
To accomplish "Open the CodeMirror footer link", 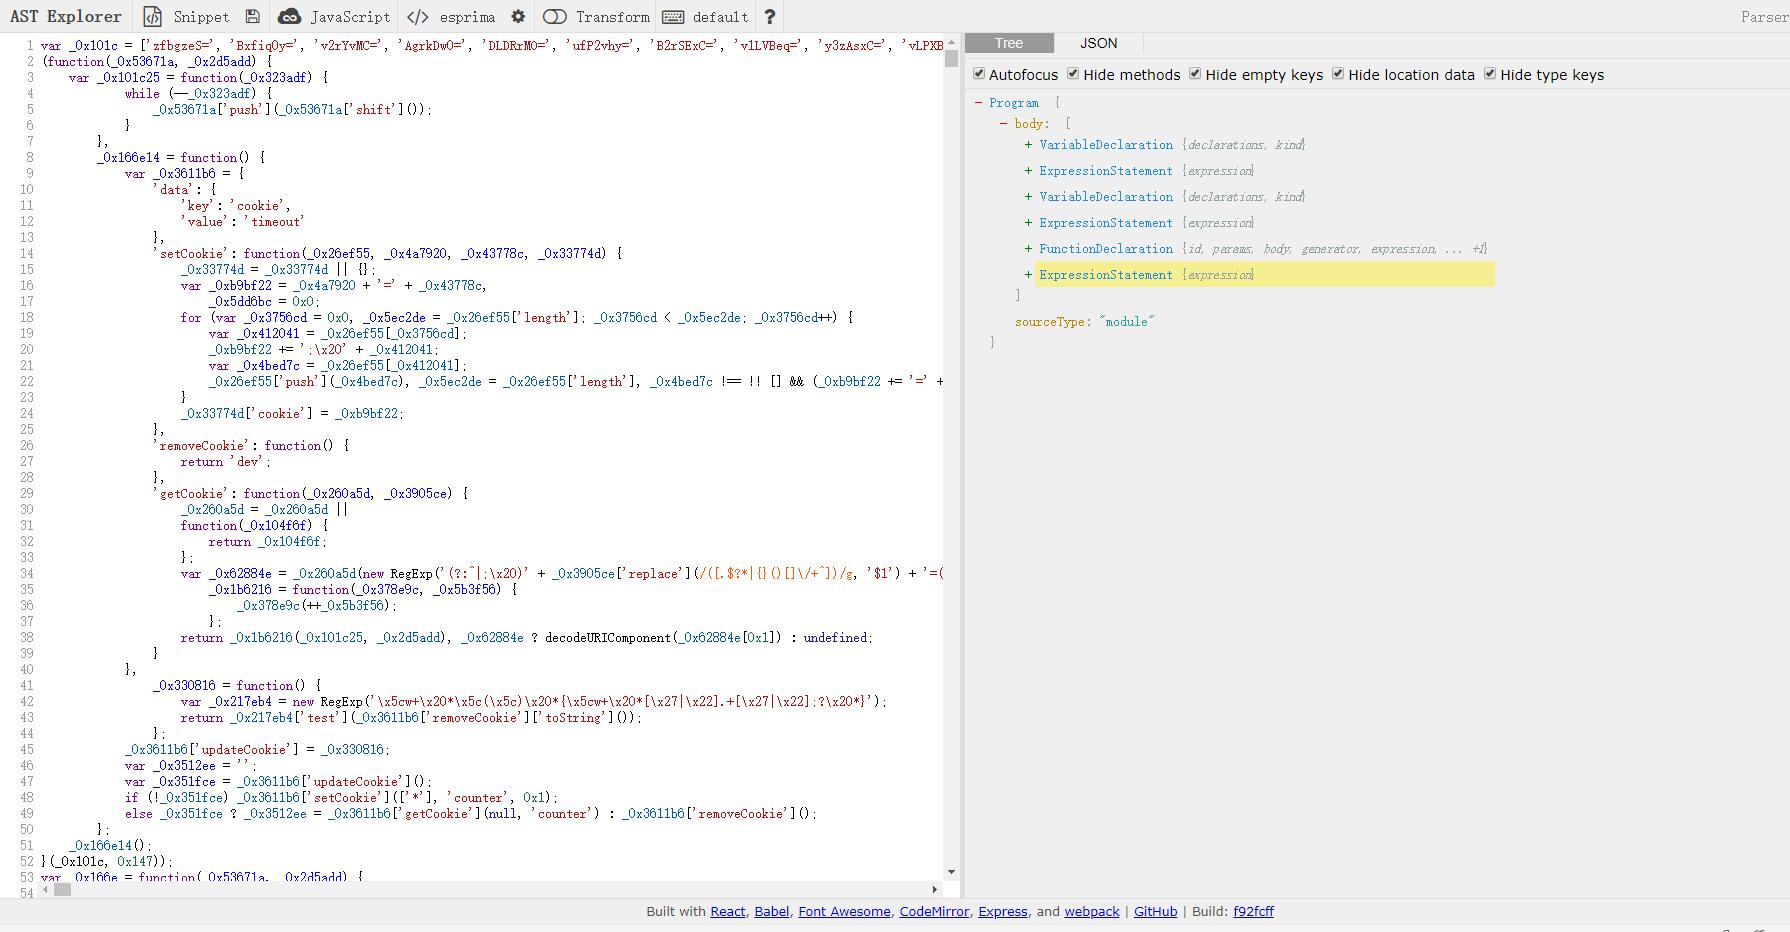I will [x=935, y=911].
